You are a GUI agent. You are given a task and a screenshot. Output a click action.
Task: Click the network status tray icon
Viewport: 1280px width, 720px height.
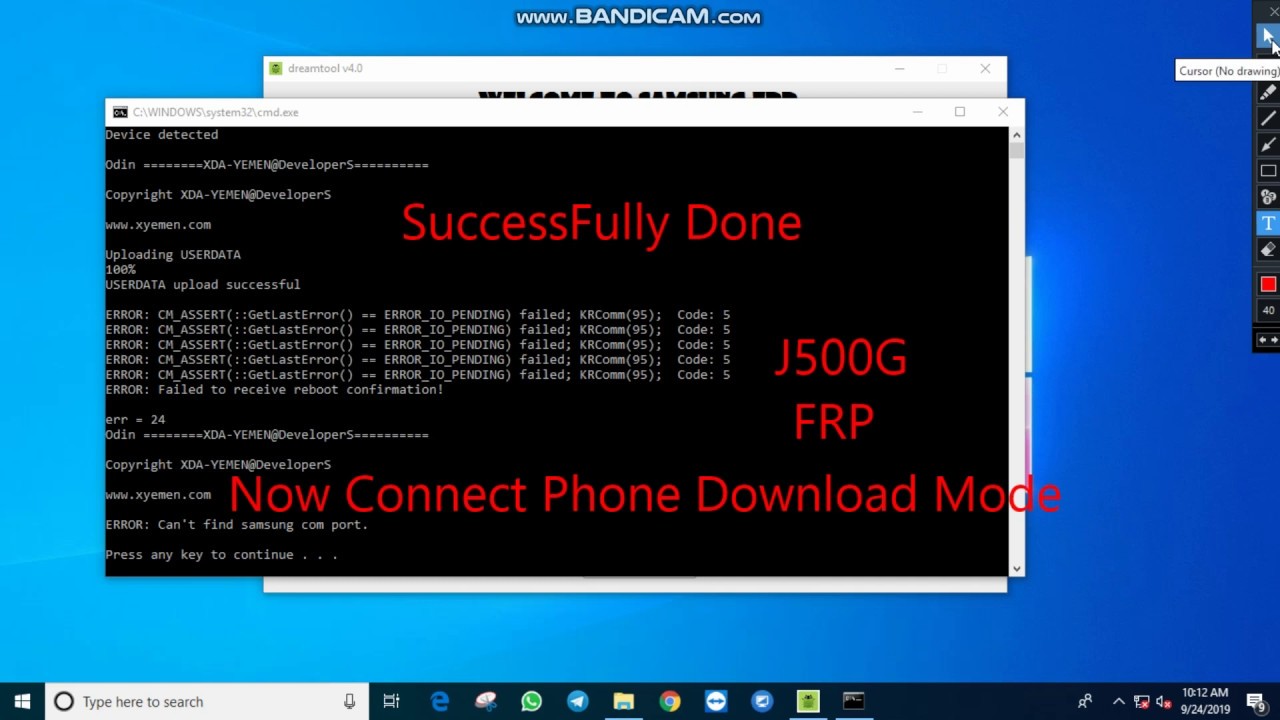(1142, 702)
